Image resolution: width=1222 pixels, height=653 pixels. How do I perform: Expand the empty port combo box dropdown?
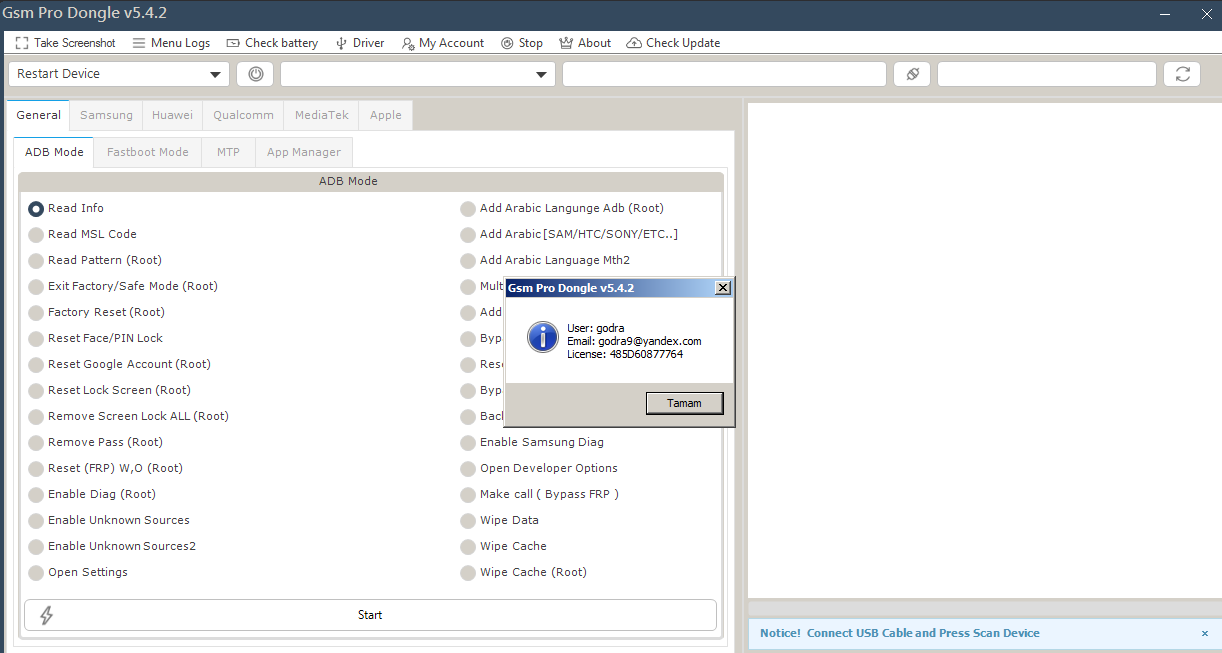(542, 74)
